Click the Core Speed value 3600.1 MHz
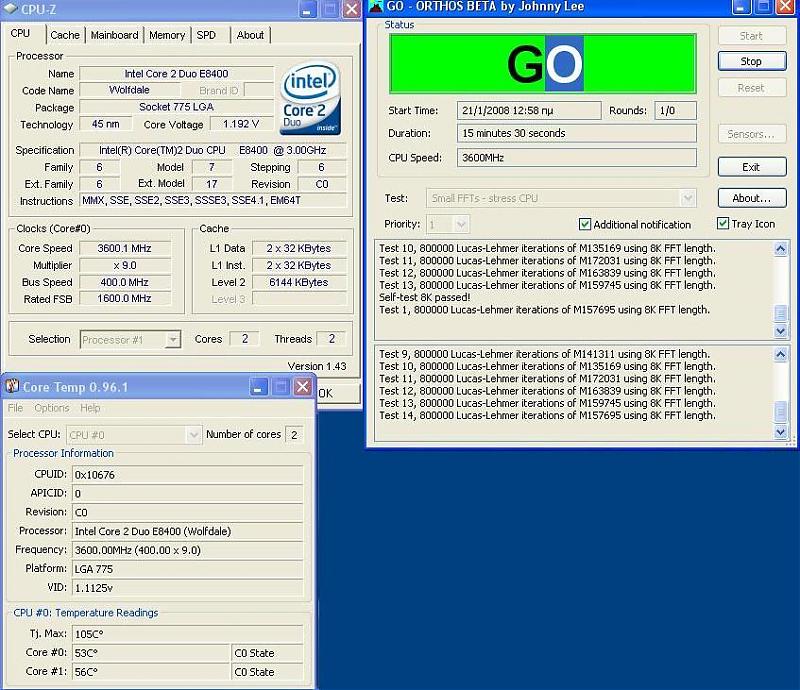800x690 pixels. click(124, 248)
